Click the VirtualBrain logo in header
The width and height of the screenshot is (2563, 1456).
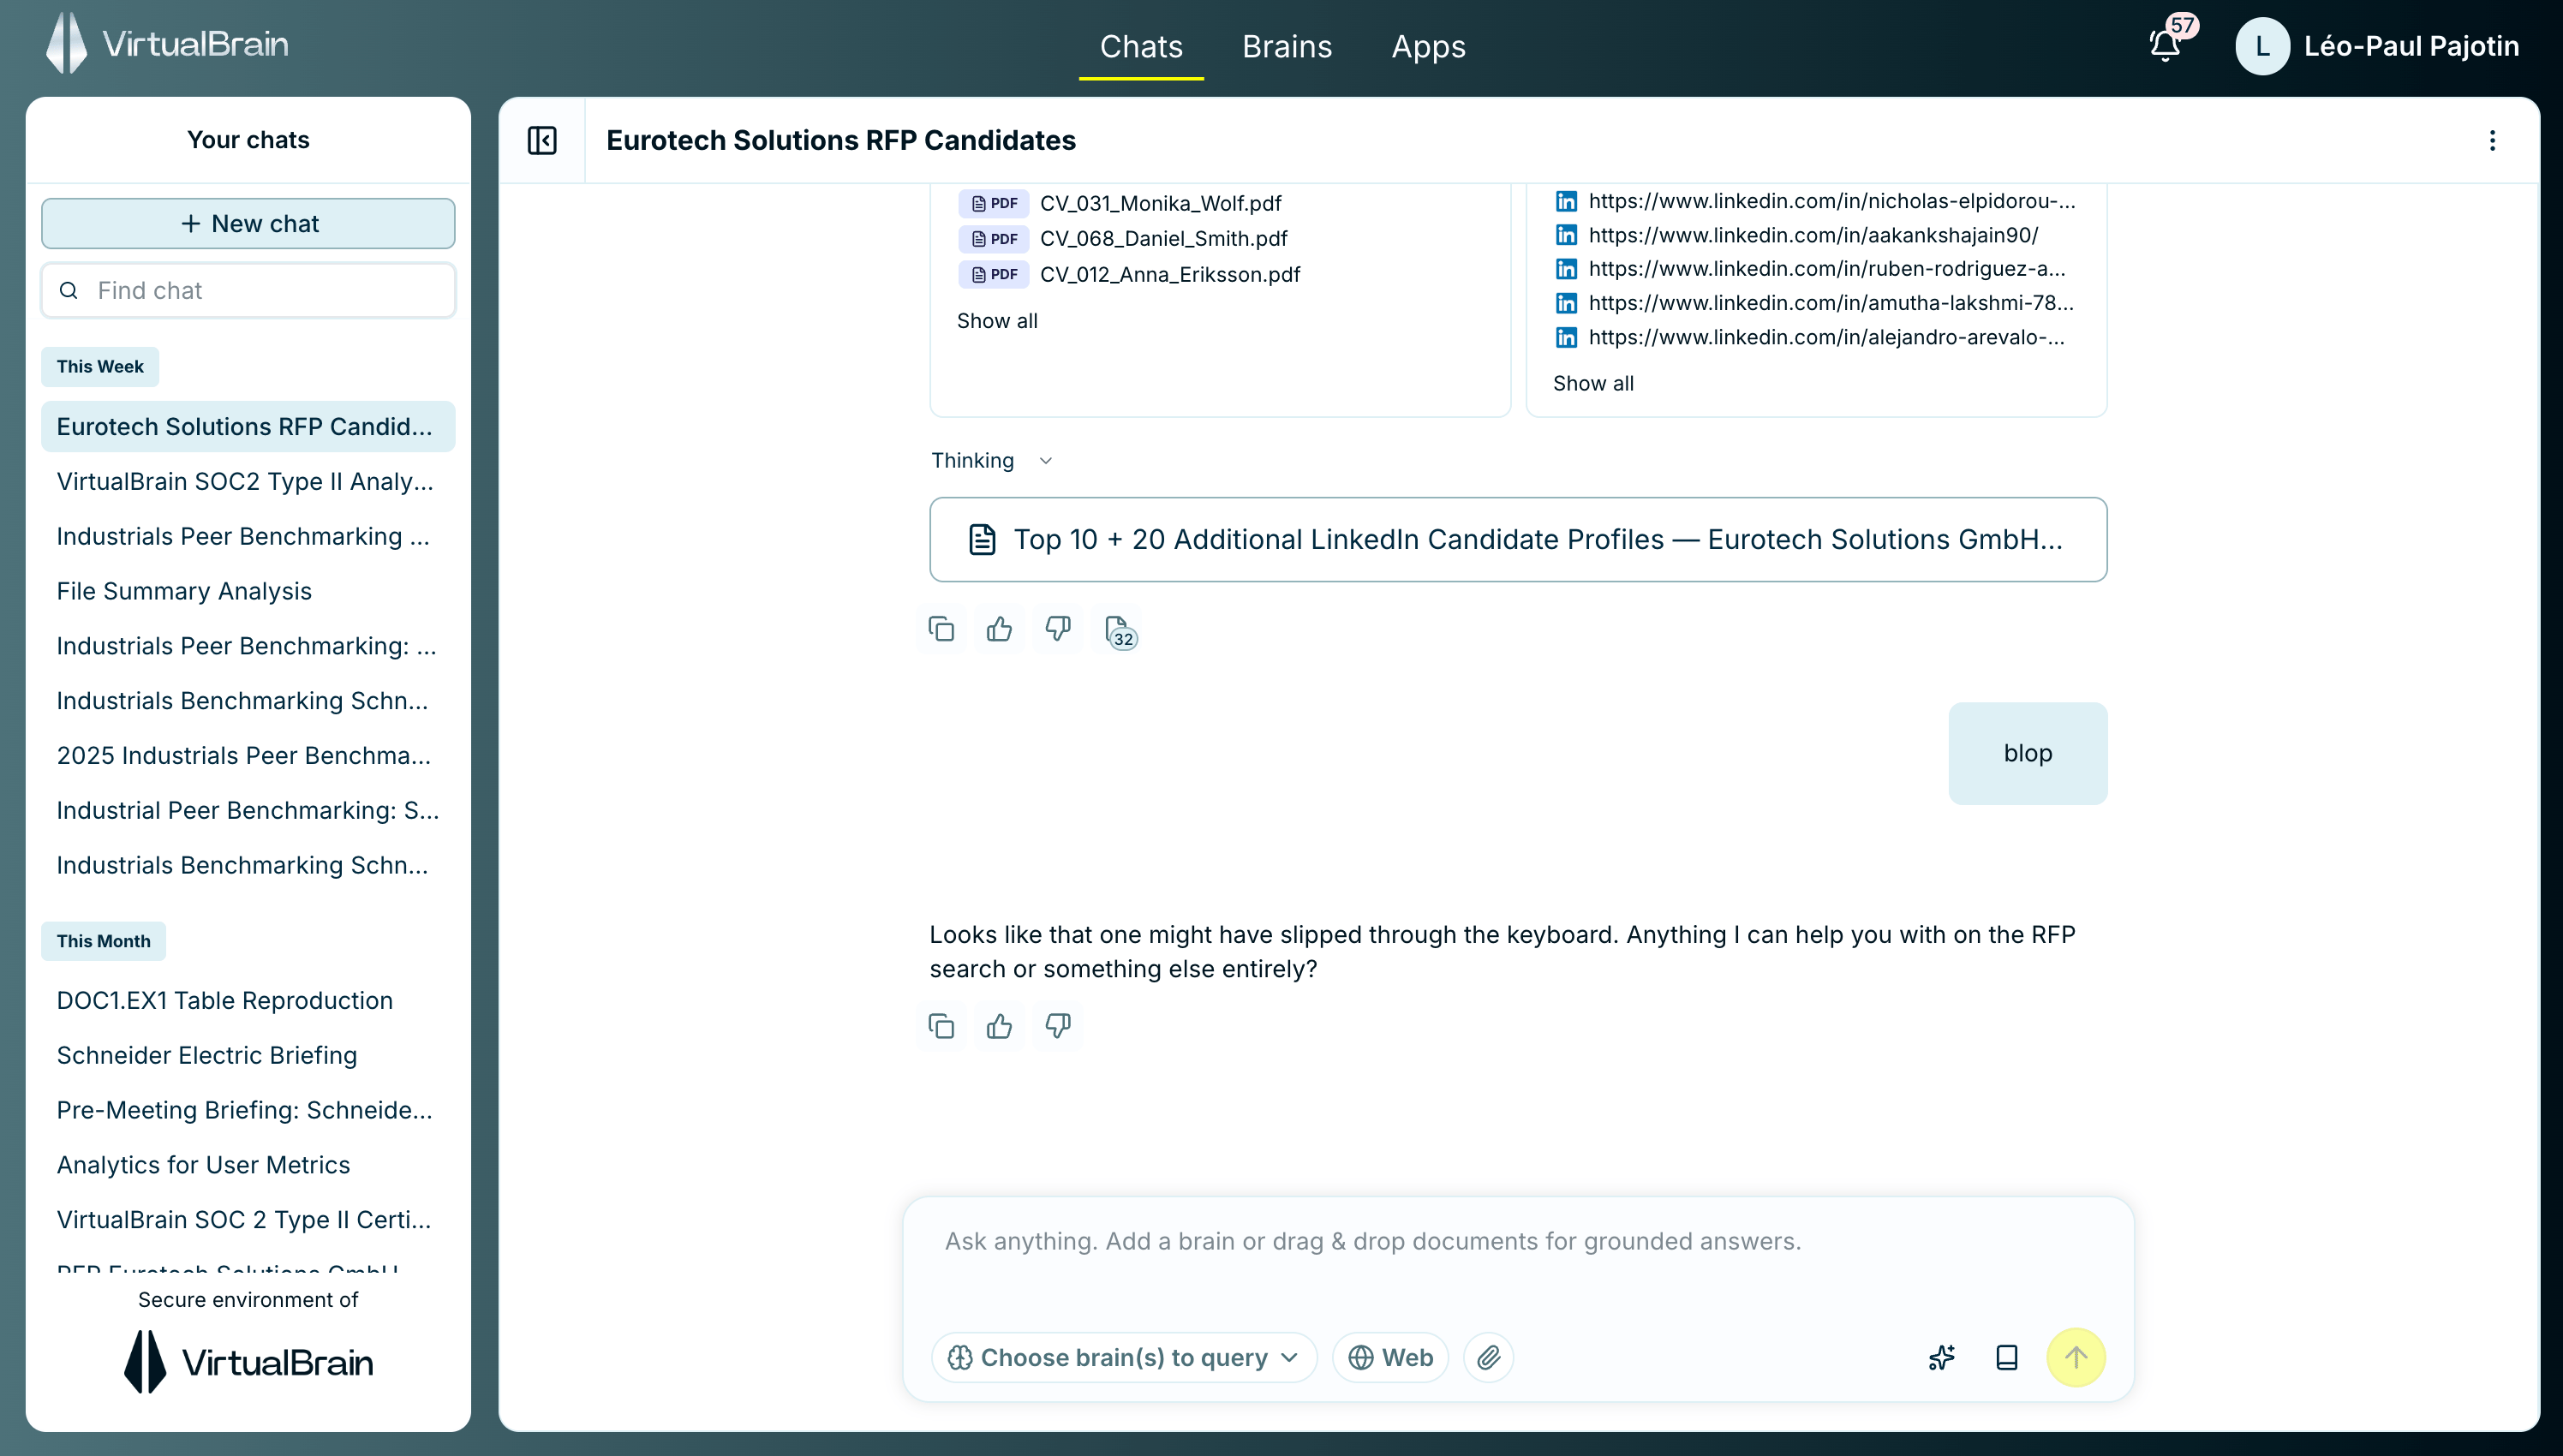pos(167,43)
